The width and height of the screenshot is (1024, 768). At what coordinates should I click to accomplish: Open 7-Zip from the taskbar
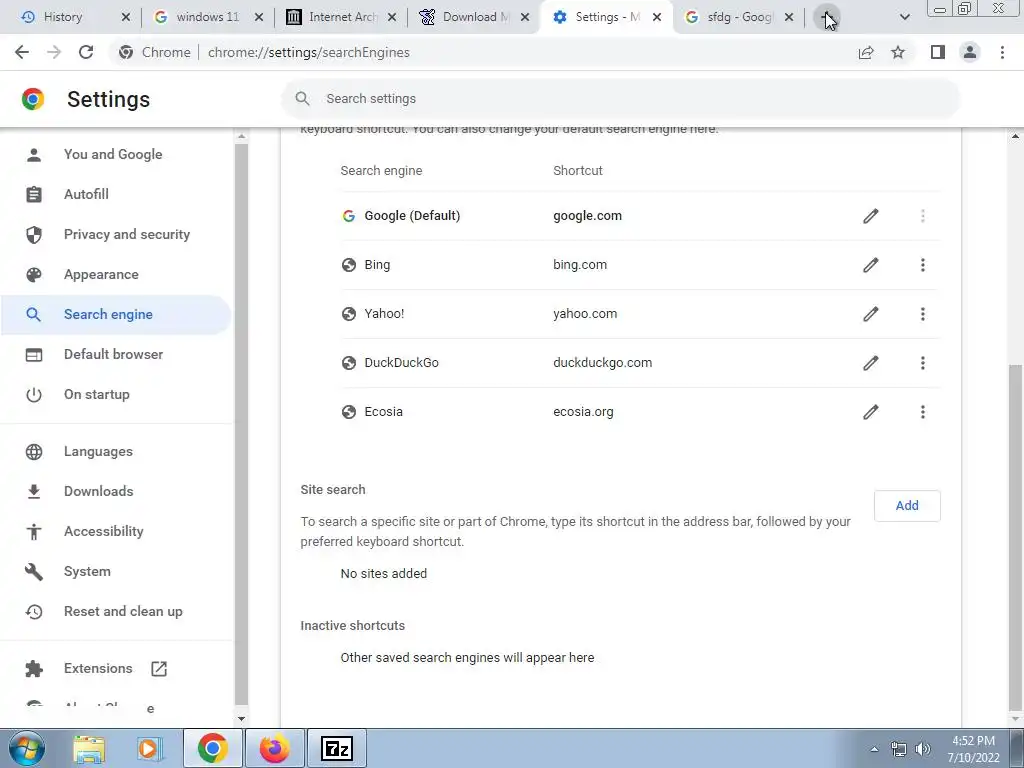click(x=337, y=748)
